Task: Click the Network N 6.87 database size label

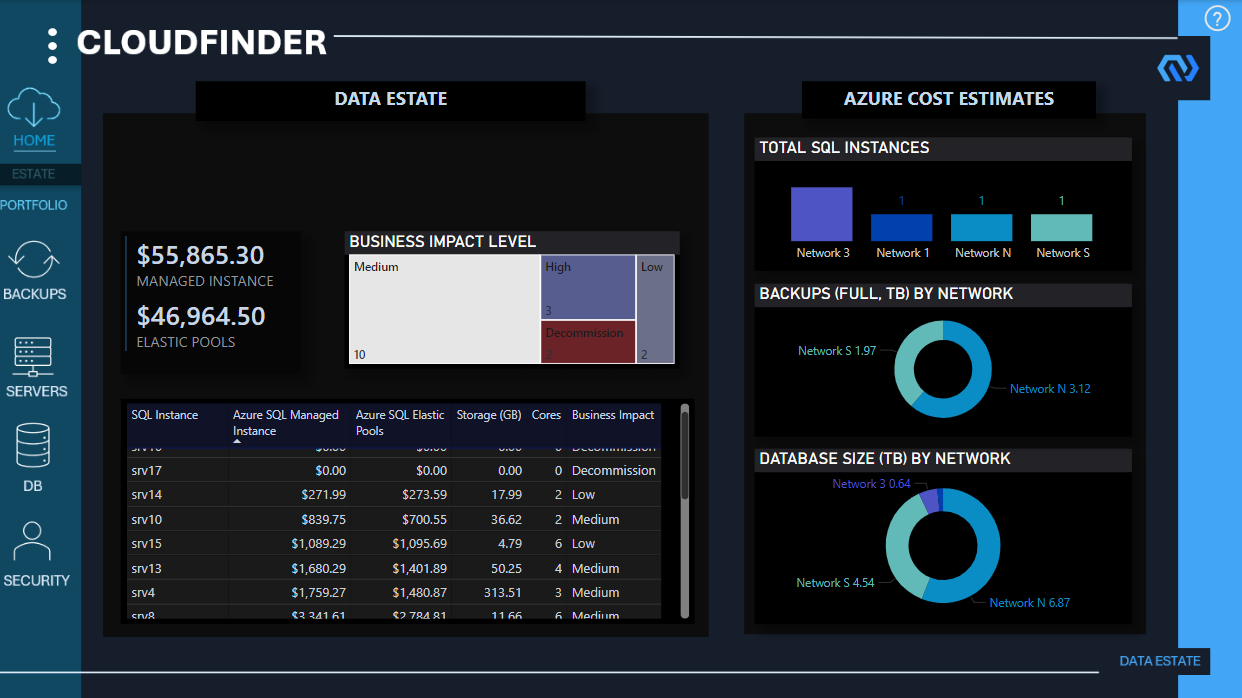Action: click(x=1030, y=603)
